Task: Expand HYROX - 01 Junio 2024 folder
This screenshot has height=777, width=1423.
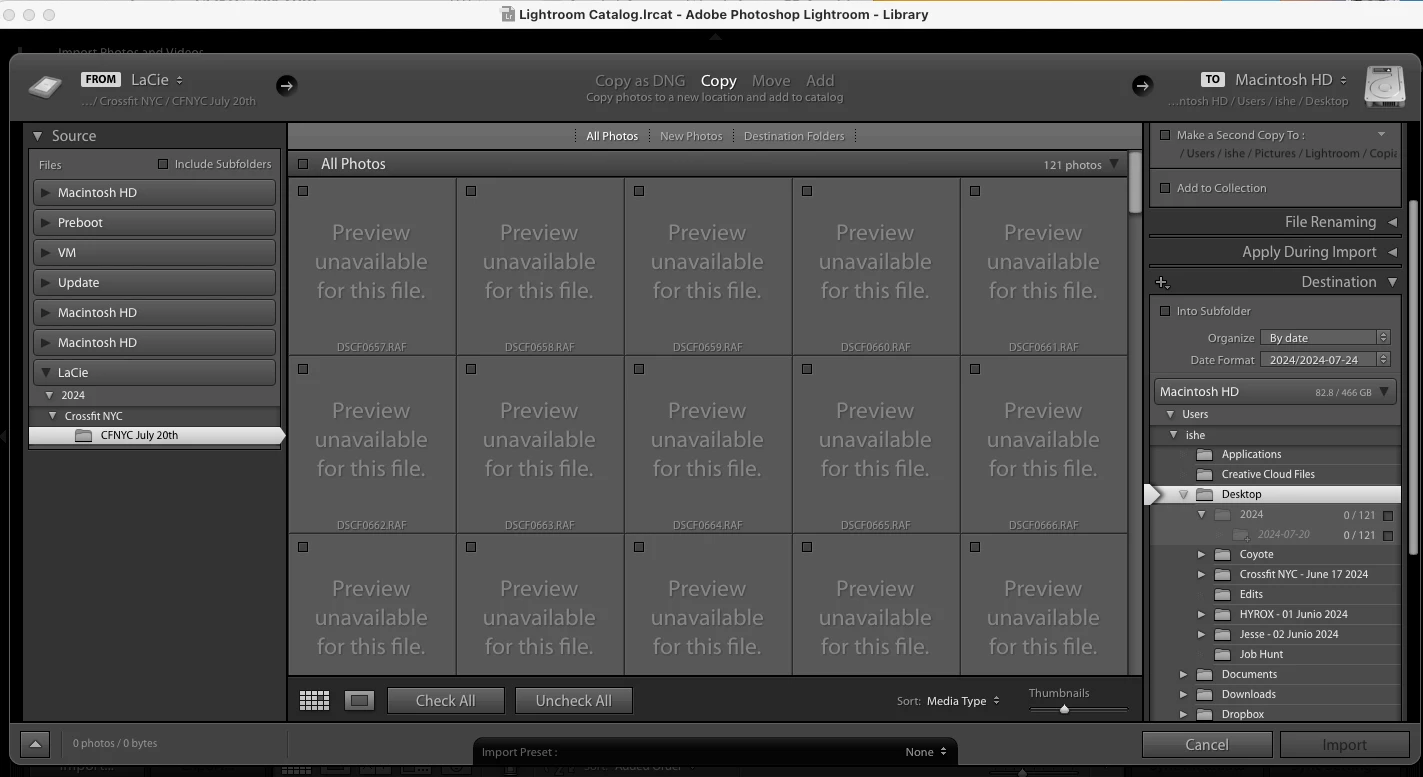Action: 1202,614
